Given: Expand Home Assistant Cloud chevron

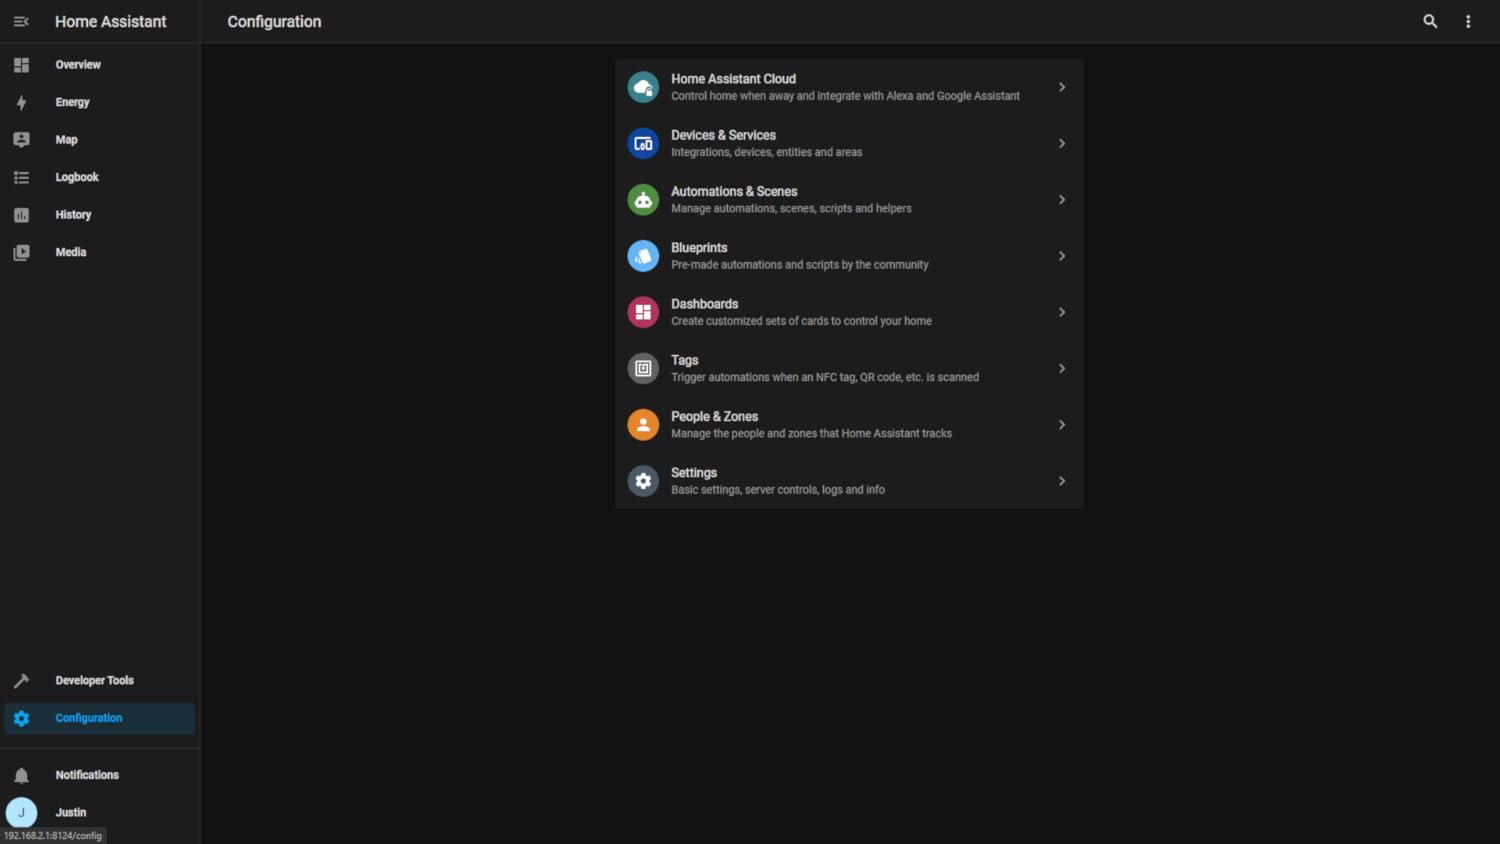Looking at the screenshot, I should point(1062,87).
